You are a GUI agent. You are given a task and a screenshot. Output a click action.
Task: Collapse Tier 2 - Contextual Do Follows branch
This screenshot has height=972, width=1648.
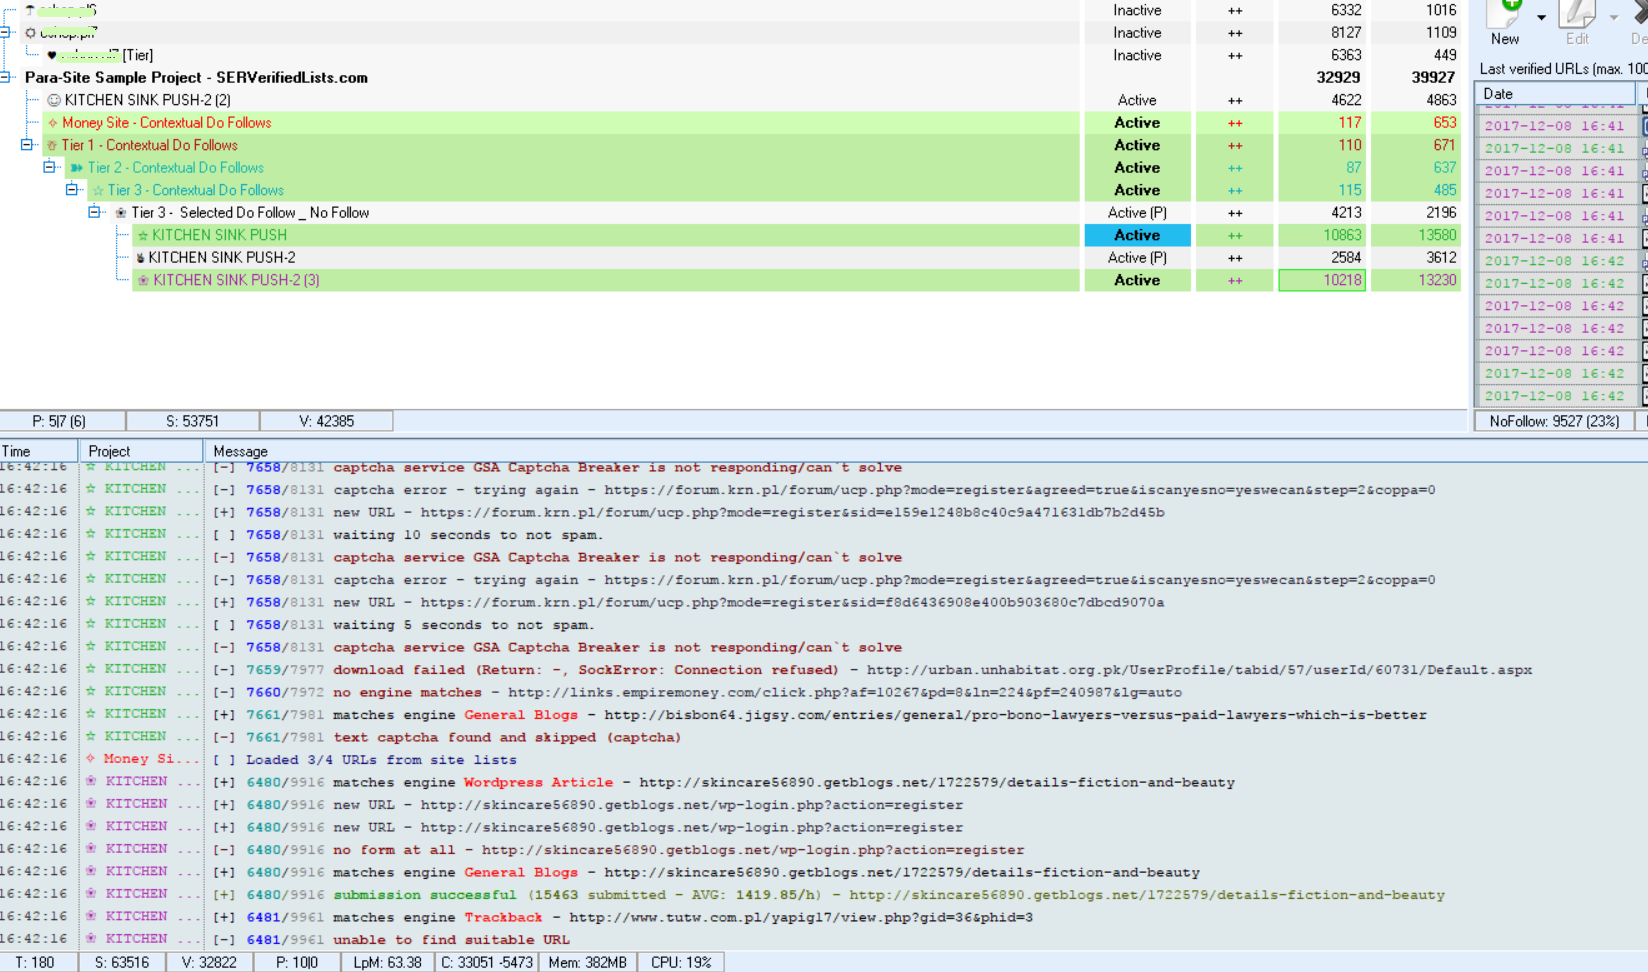pyautogui.click(x=49, y=167)
